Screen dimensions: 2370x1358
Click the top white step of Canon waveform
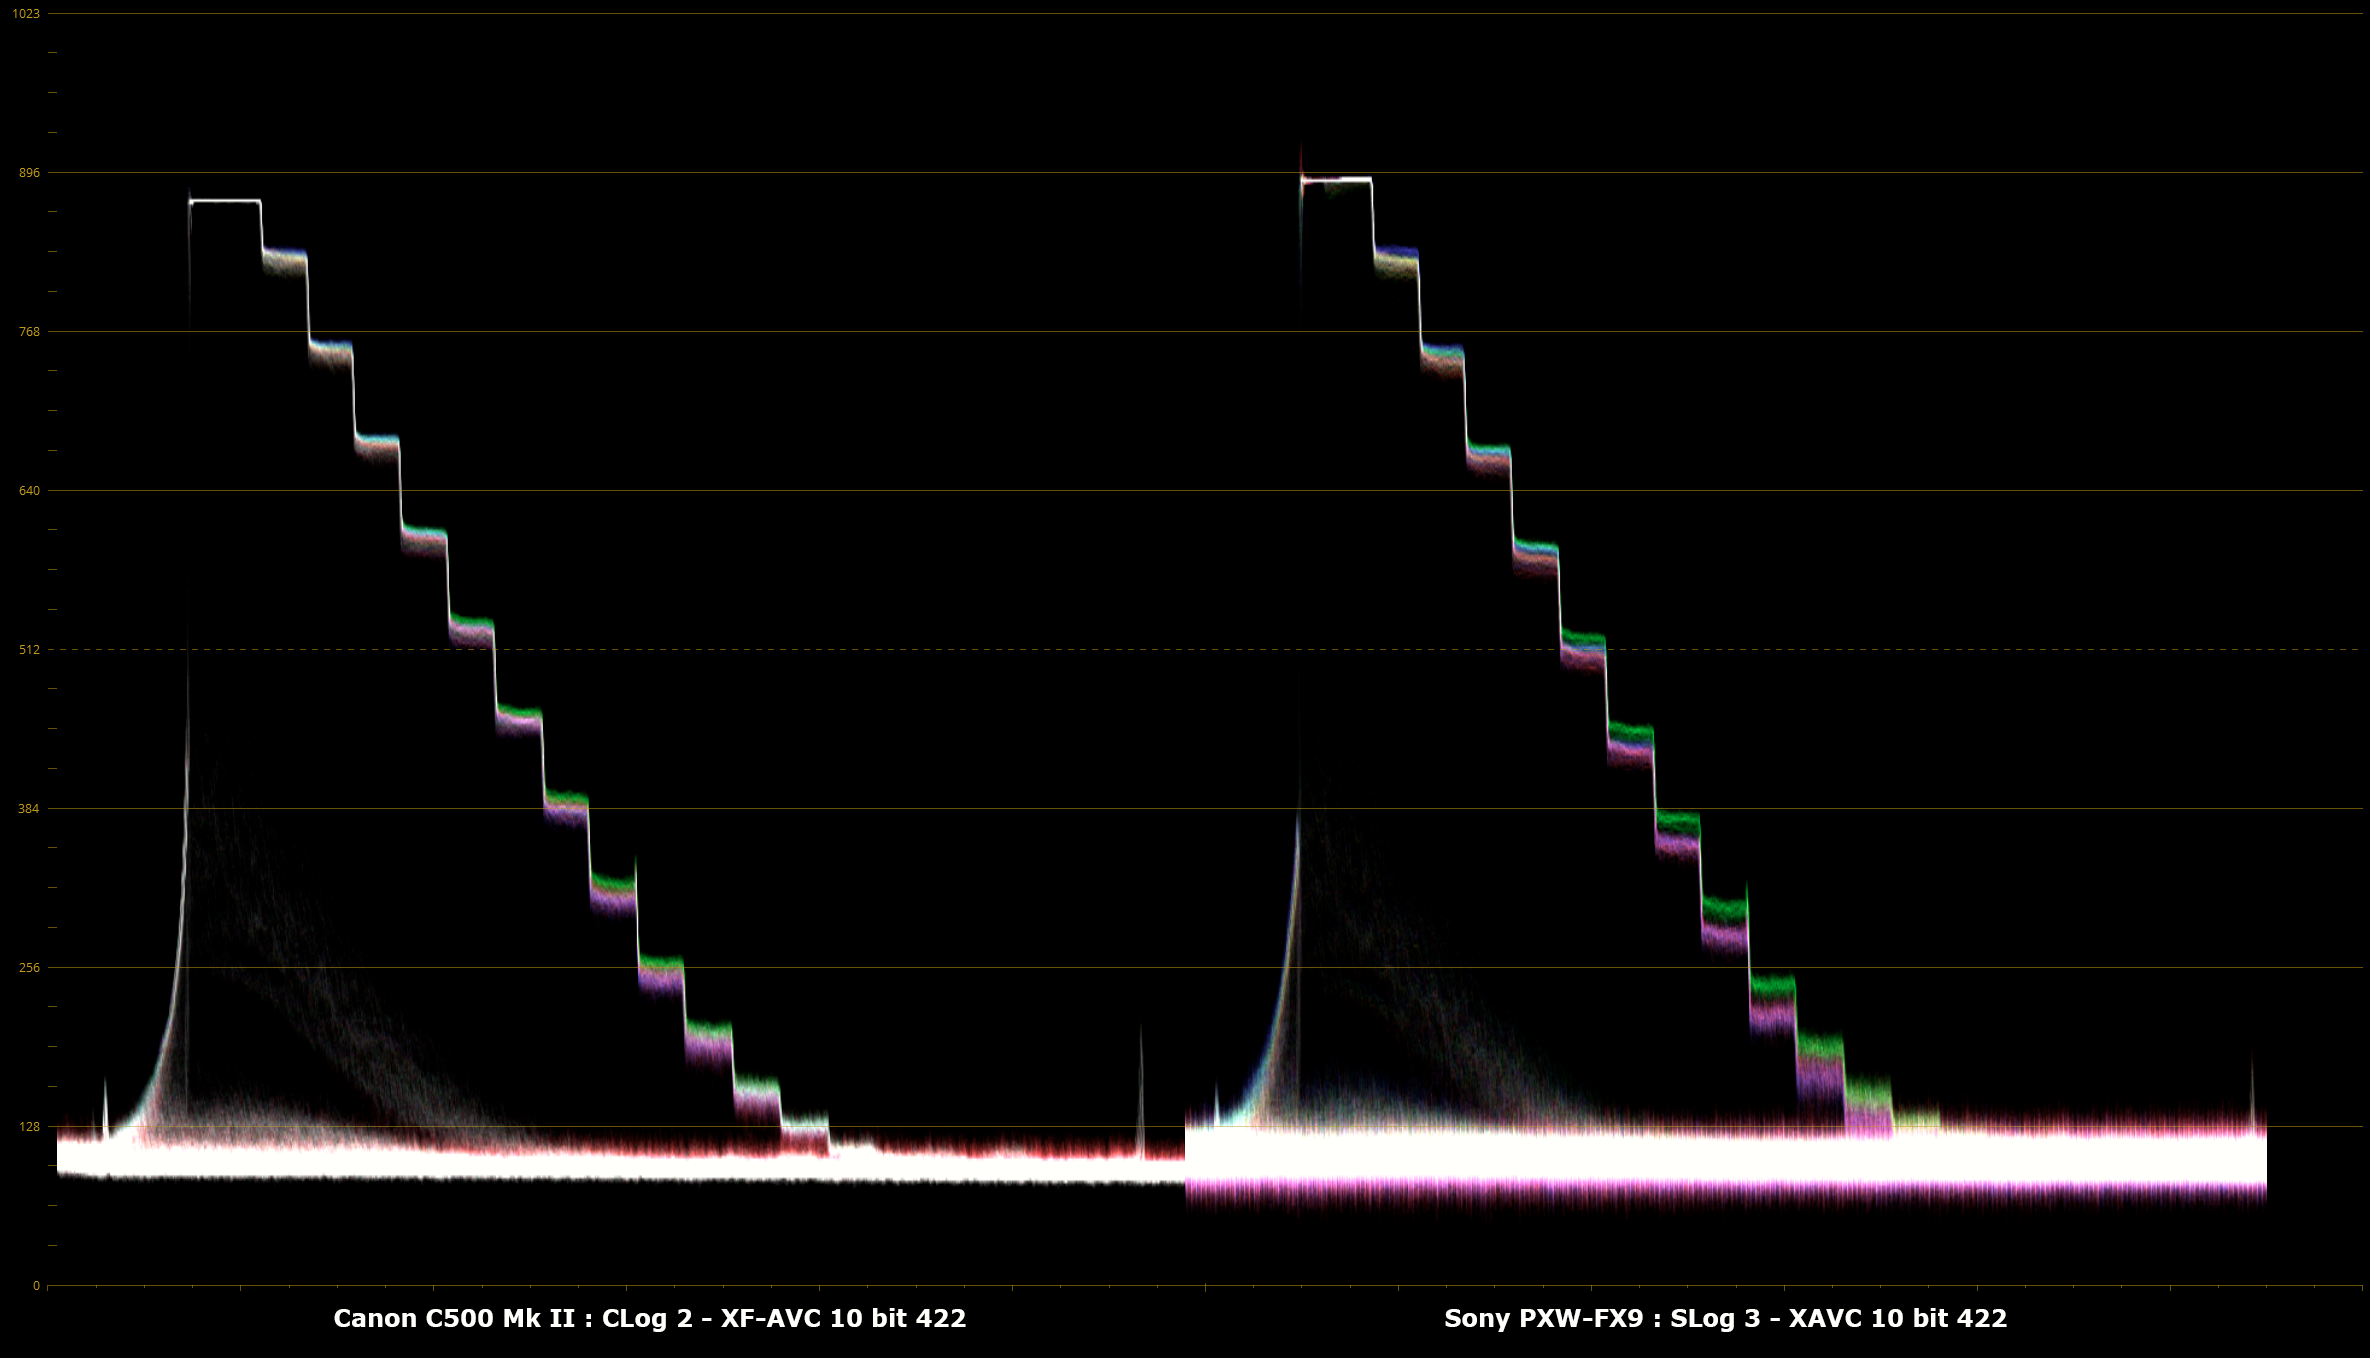coord(225,201)
